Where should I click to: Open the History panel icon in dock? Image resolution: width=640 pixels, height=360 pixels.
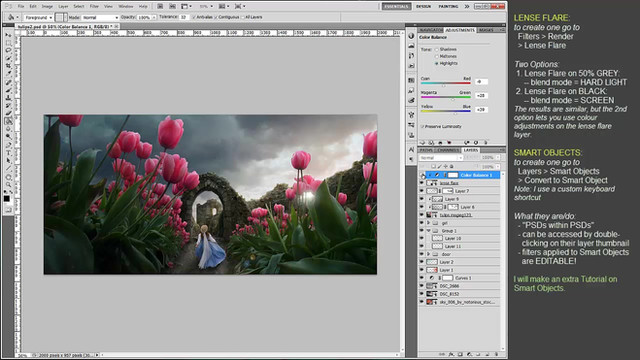point(411,56)
